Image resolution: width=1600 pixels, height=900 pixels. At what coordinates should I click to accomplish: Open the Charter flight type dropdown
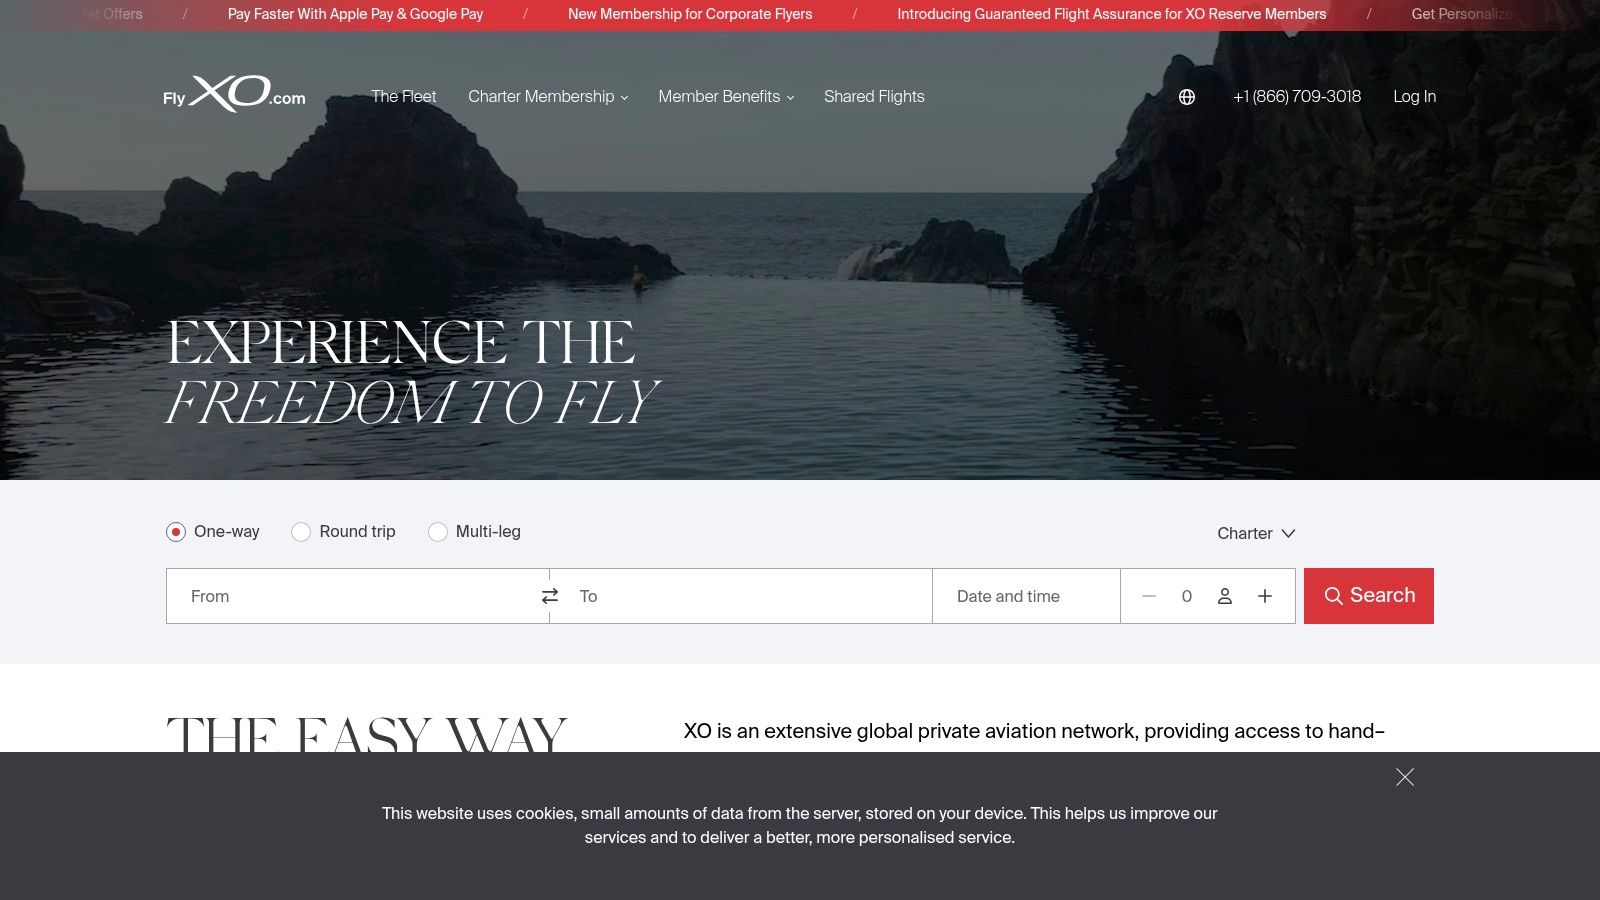coord(1256,533)
